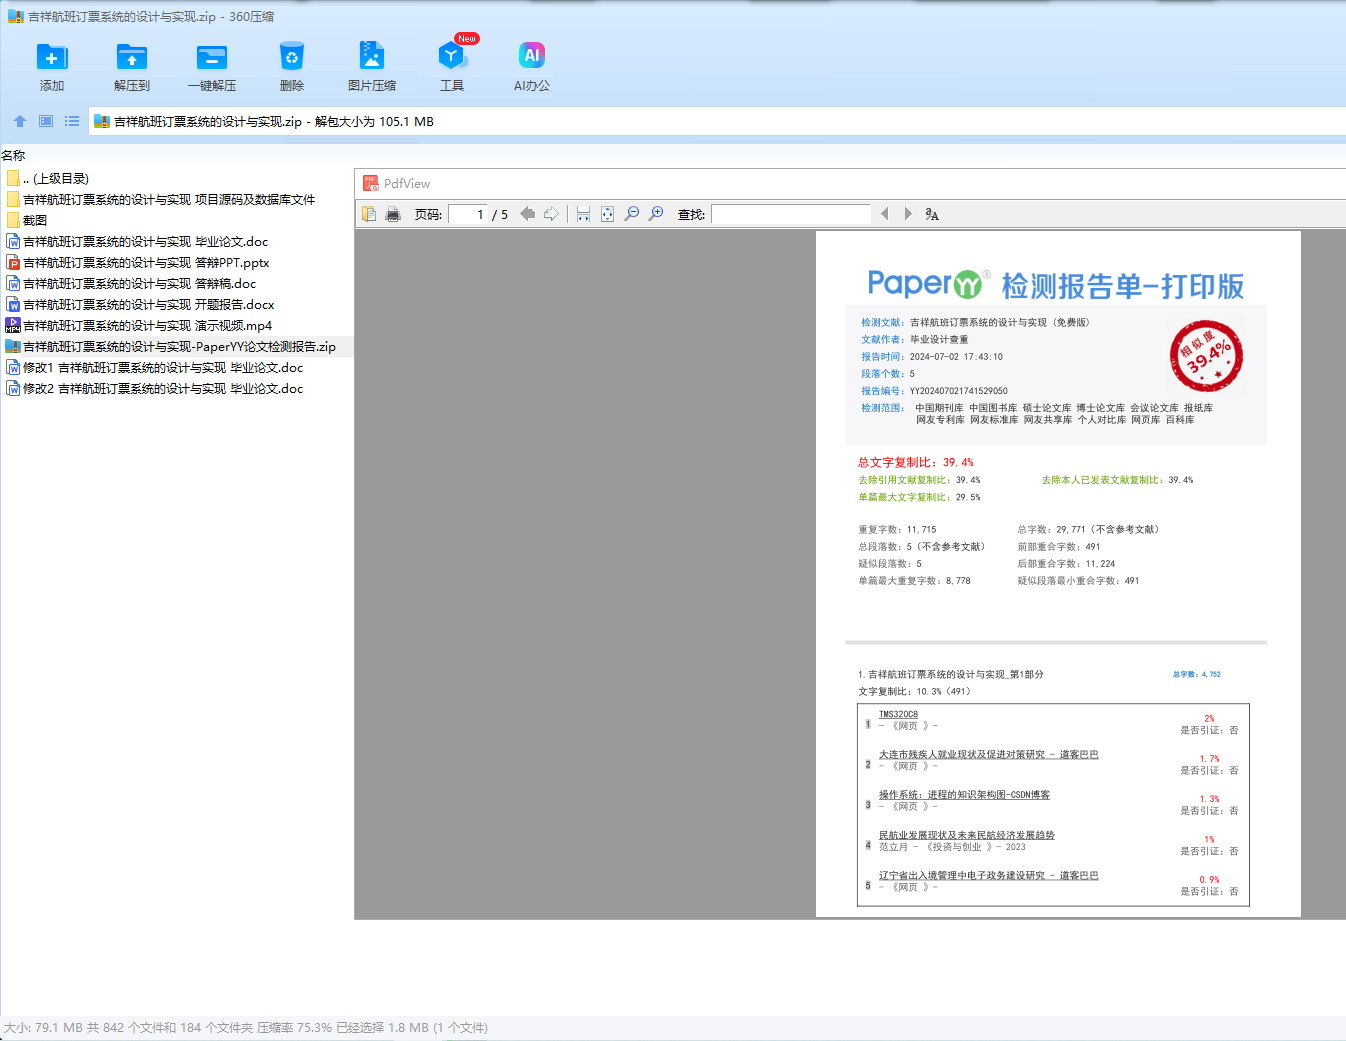Click the 名称 column header
This screenshot has width=1346, height=1041.
(13, 155)
